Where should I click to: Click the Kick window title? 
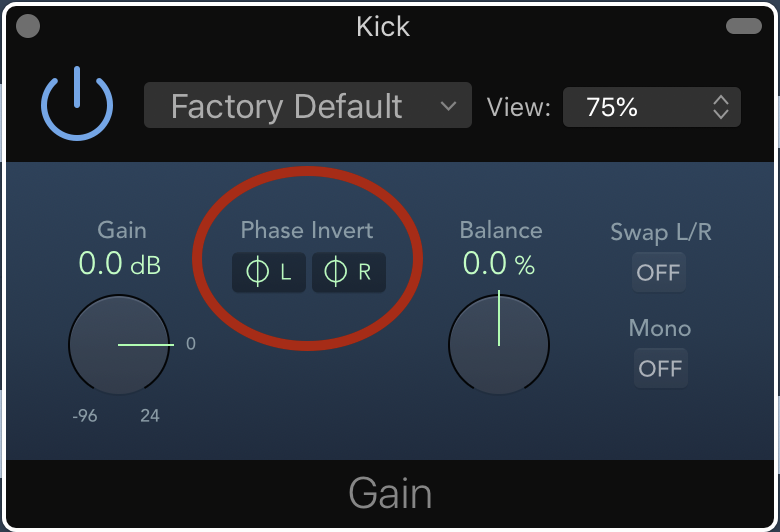click(383, 26)
